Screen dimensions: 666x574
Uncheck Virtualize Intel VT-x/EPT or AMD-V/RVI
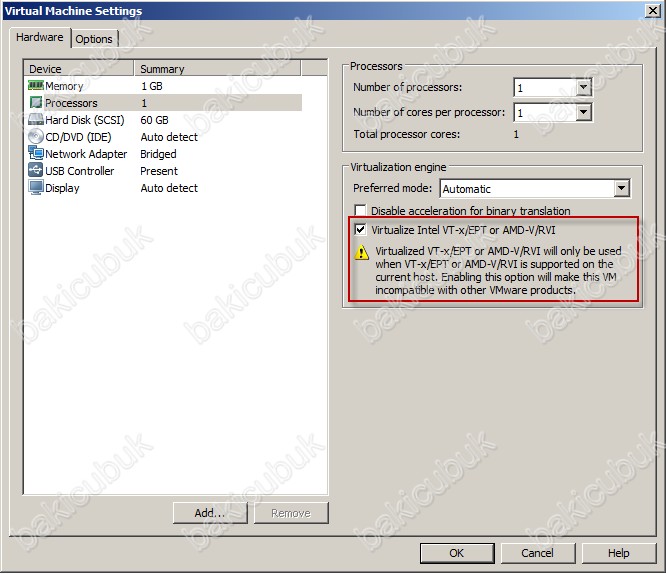(x=360, y=230)
